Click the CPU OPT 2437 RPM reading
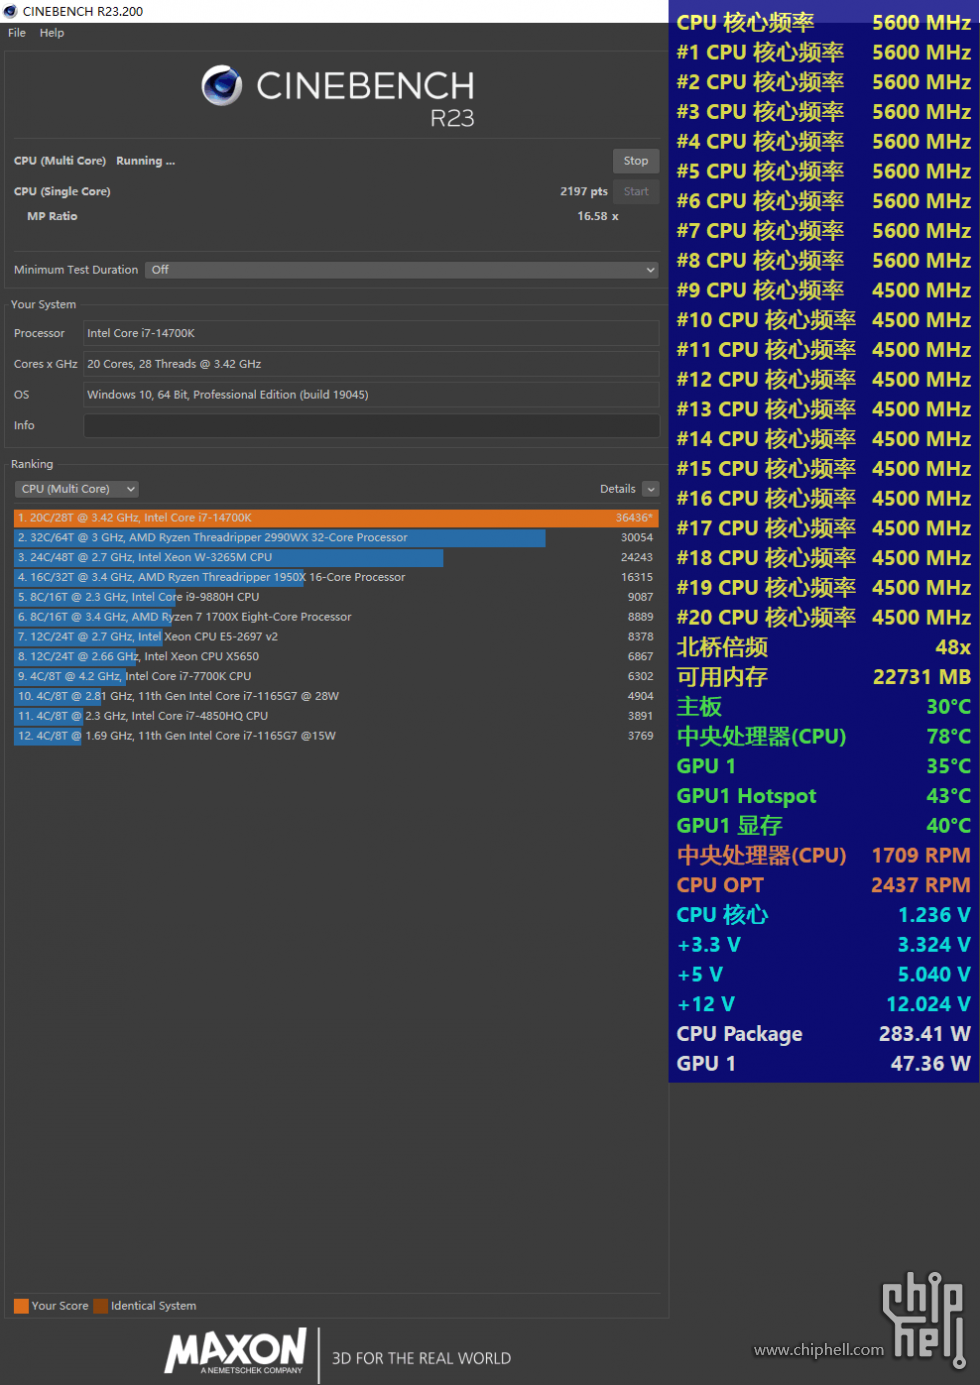The height and width of the screenshot is (1385, 980). (x=824, y=885)
